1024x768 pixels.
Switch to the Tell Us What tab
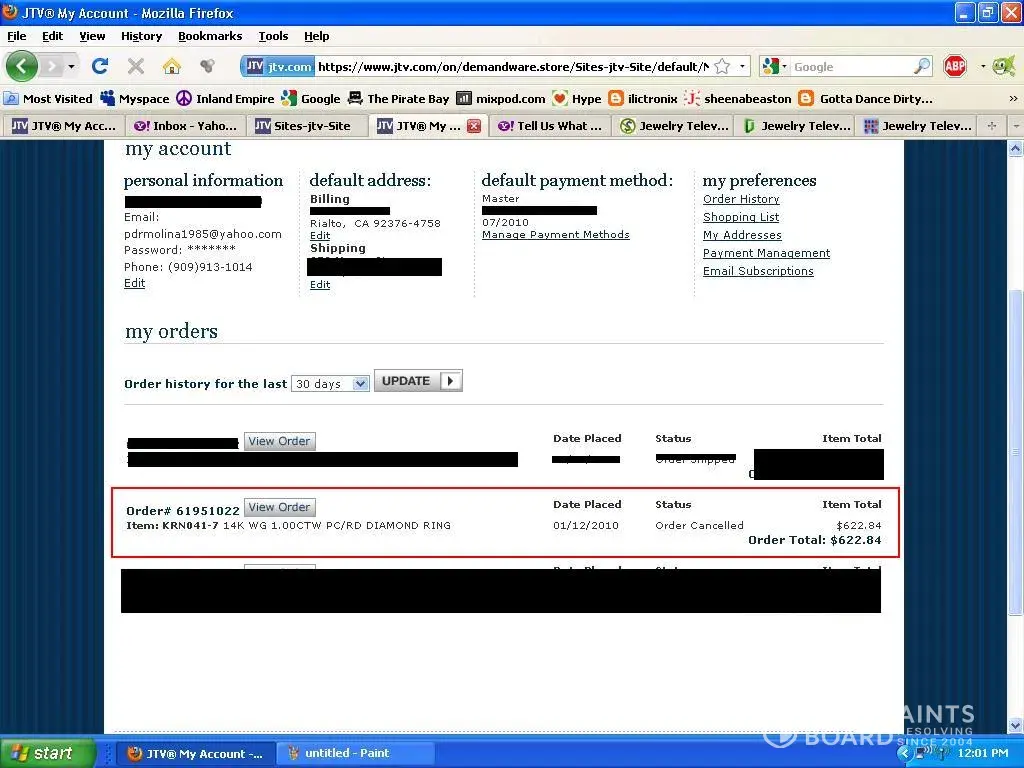point(551,125)
